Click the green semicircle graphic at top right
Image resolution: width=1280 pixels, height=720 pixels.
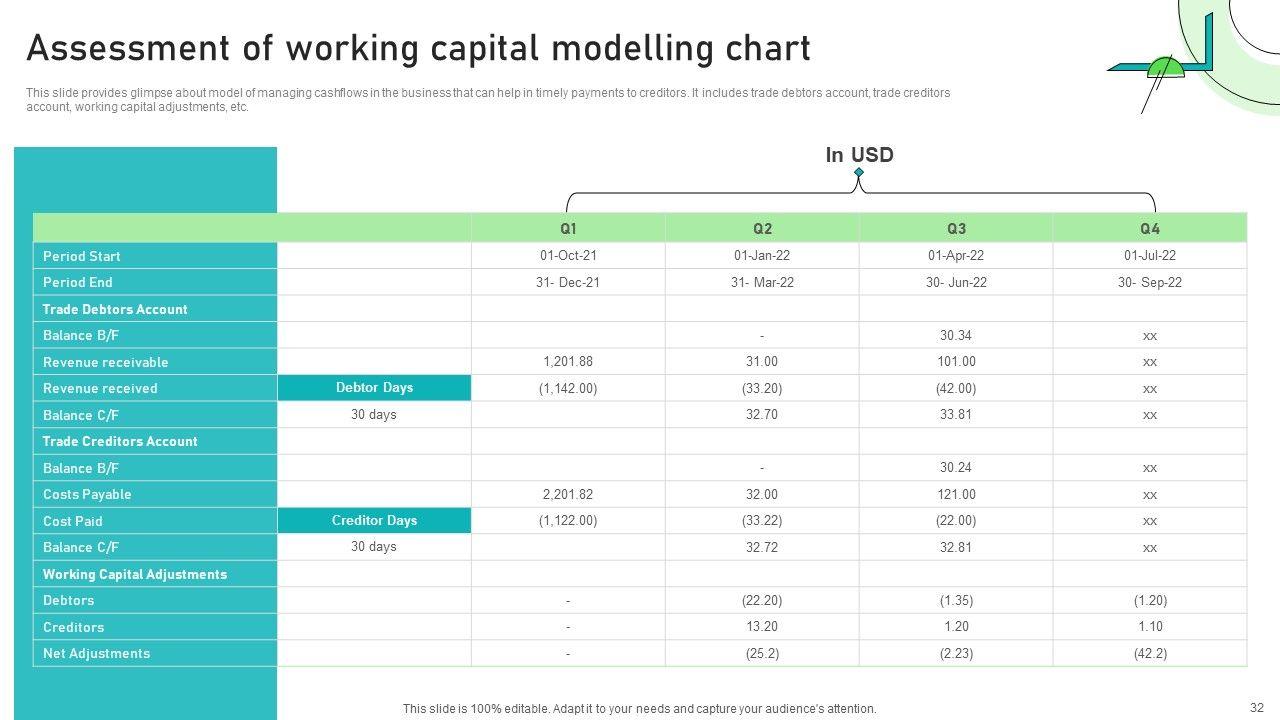point(1165,69)
